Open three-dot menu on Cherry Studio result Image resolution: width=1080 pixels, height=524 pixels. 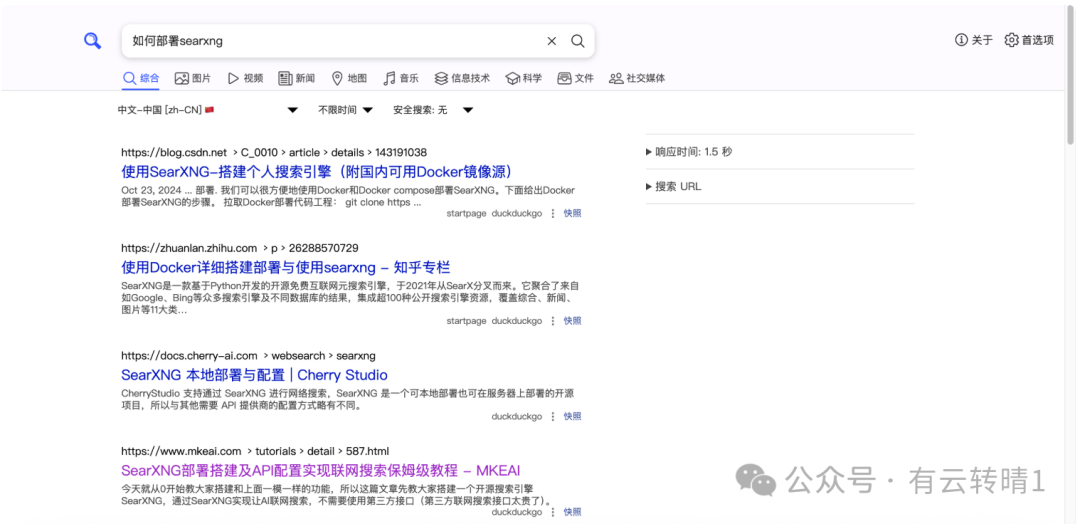tap(552, 417)
